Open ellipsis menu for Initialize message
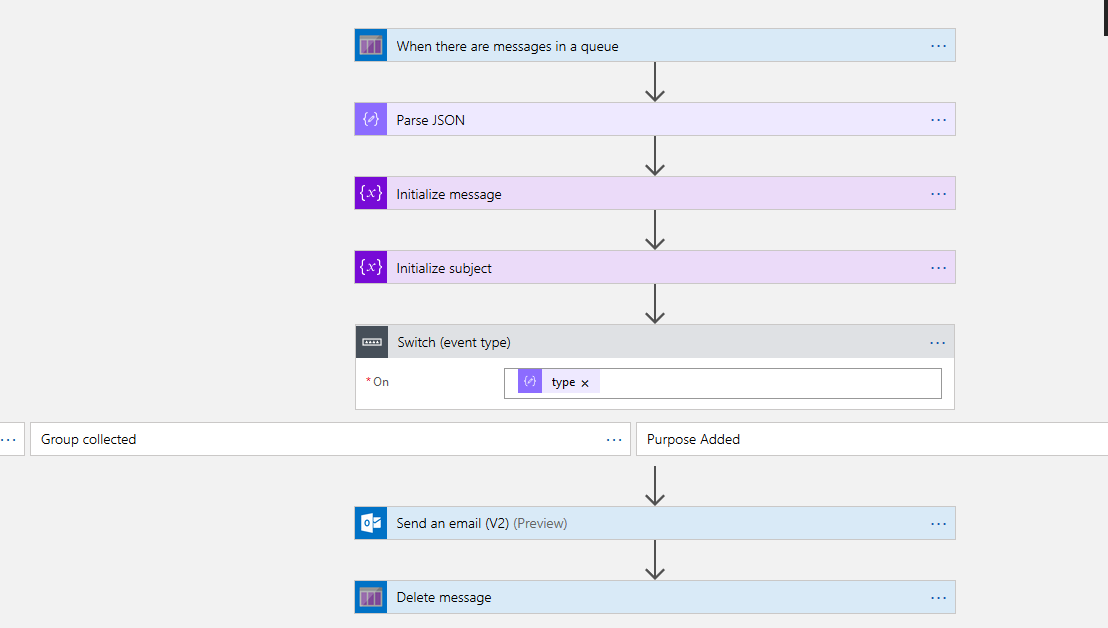Image resolution: width=1108 pixels, height=628 pixels. (938, 194)
